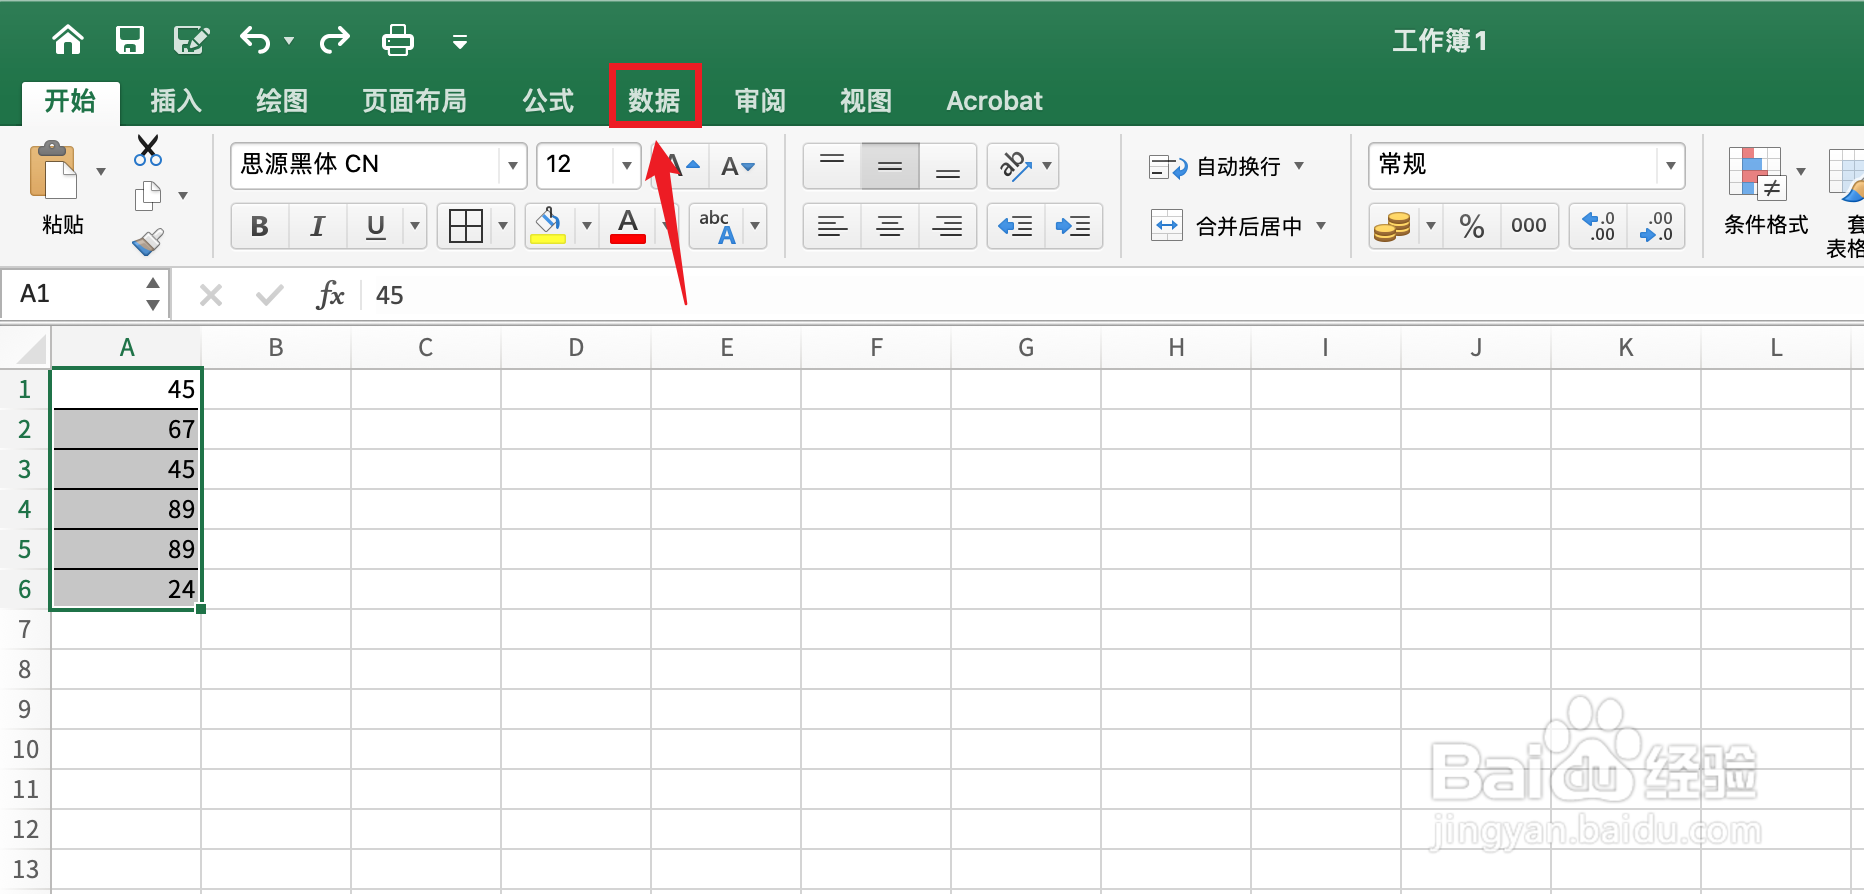The height and width of the screenshot is (894, 1864).
Task: Open the 常规 number format dropdown
Action: 1671,166
